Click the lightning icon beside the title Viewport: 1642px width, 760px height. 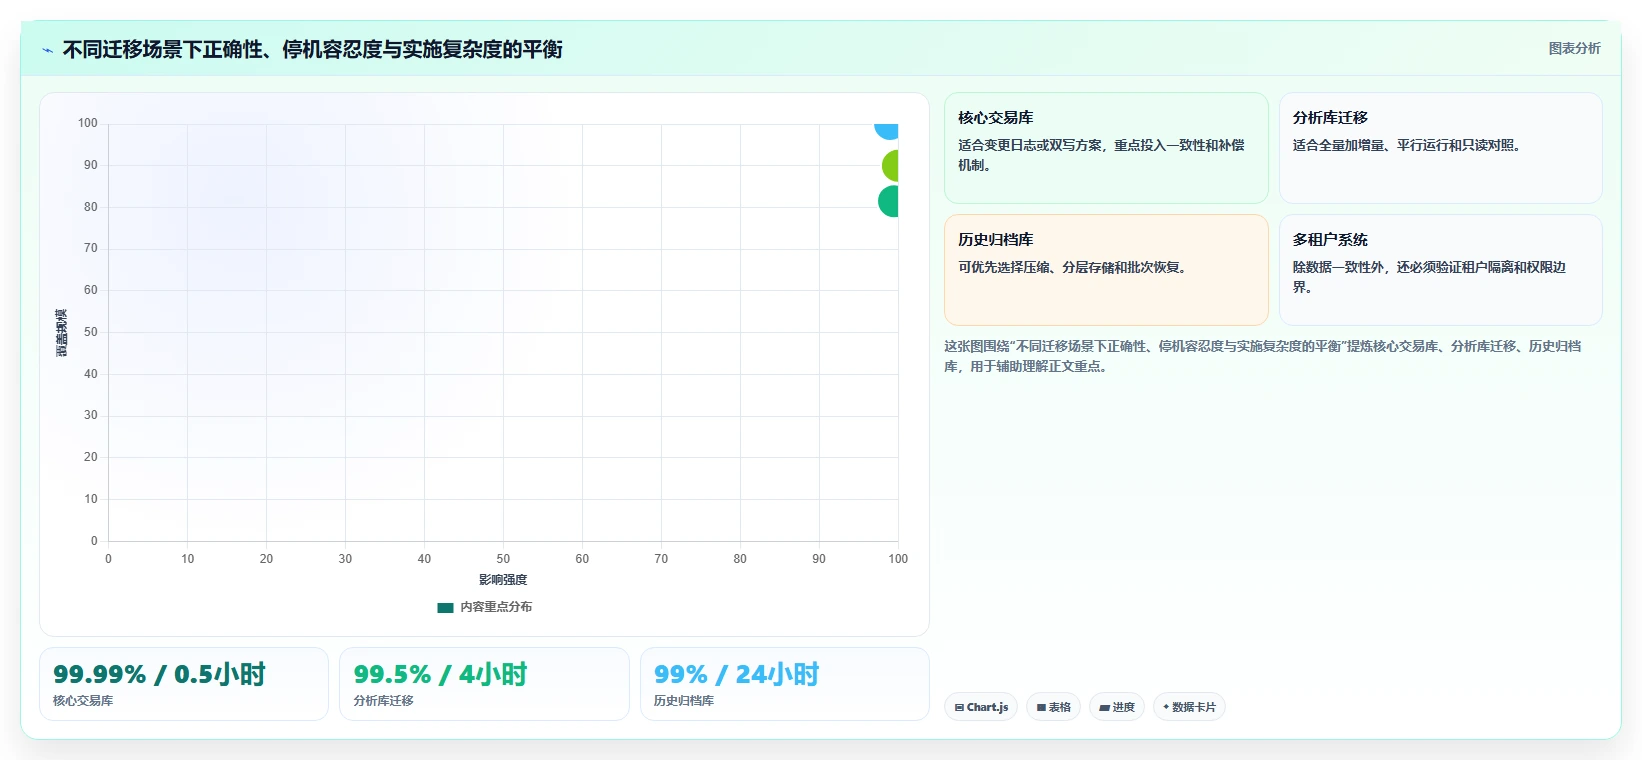47,50
